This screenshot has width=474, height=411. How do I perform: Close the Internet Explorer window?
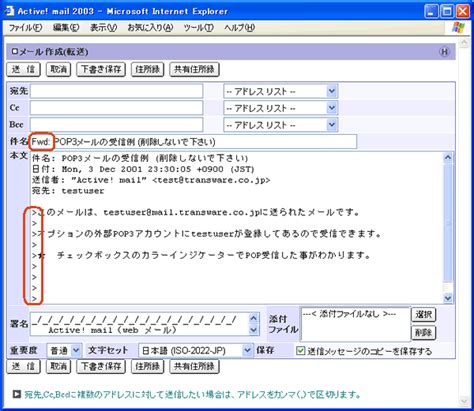[x=463, y=11]
